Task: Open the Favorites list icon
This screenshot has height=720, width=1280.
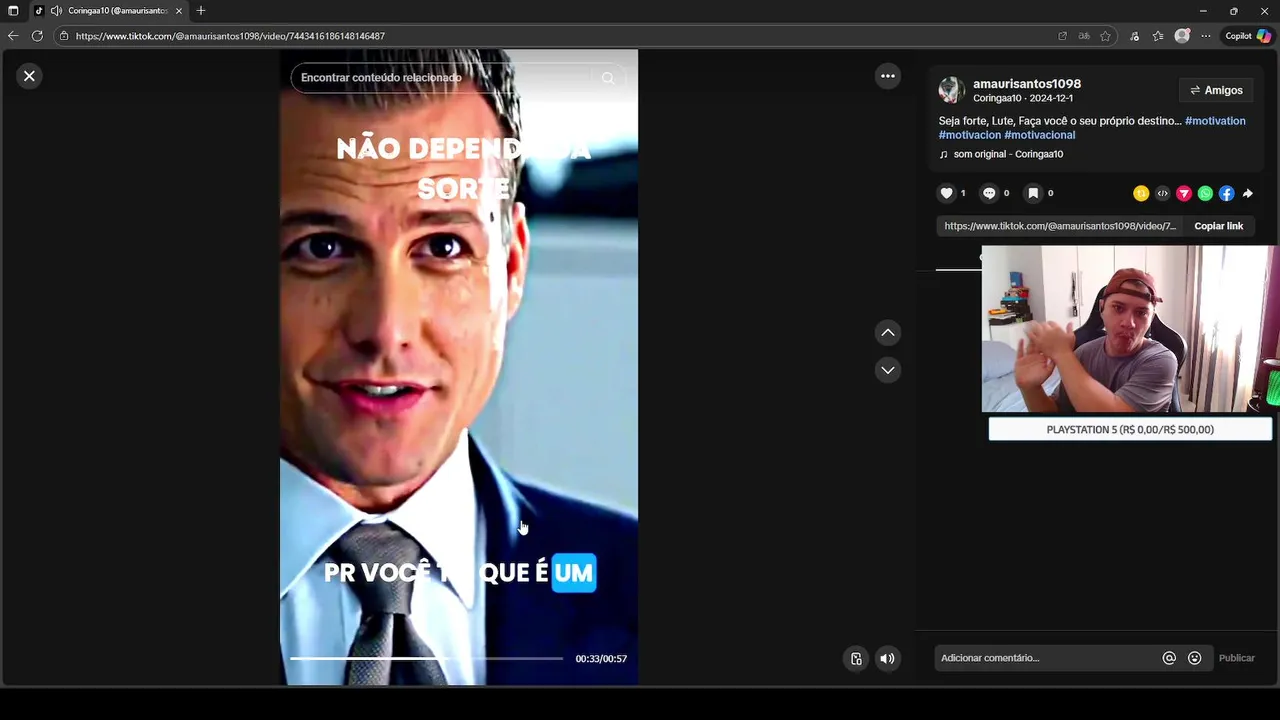Action: coord(1158,36)
